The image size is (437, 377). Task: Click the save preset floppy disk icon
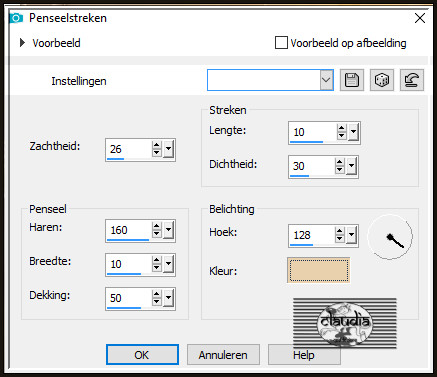click(352, 80)
